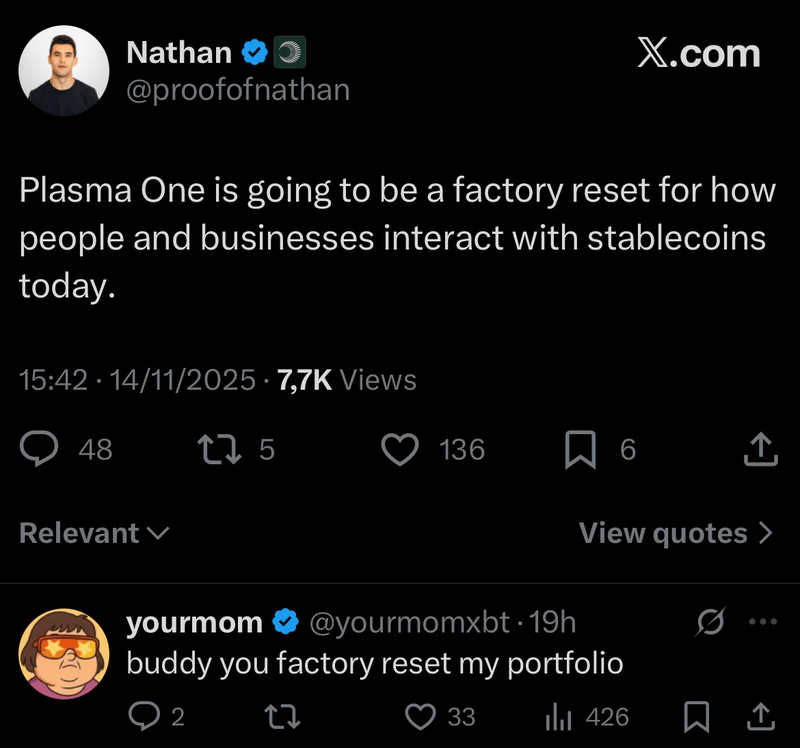Open the more options menu on the yourmom reply
Screen dimensions: 800x748
(x=762, y=622)
